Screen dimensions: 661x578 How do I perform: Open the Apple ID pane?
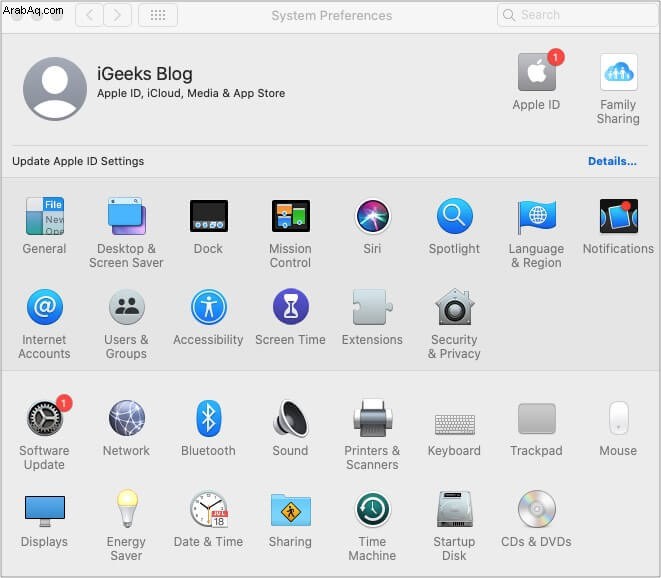(x=537, y=73)
